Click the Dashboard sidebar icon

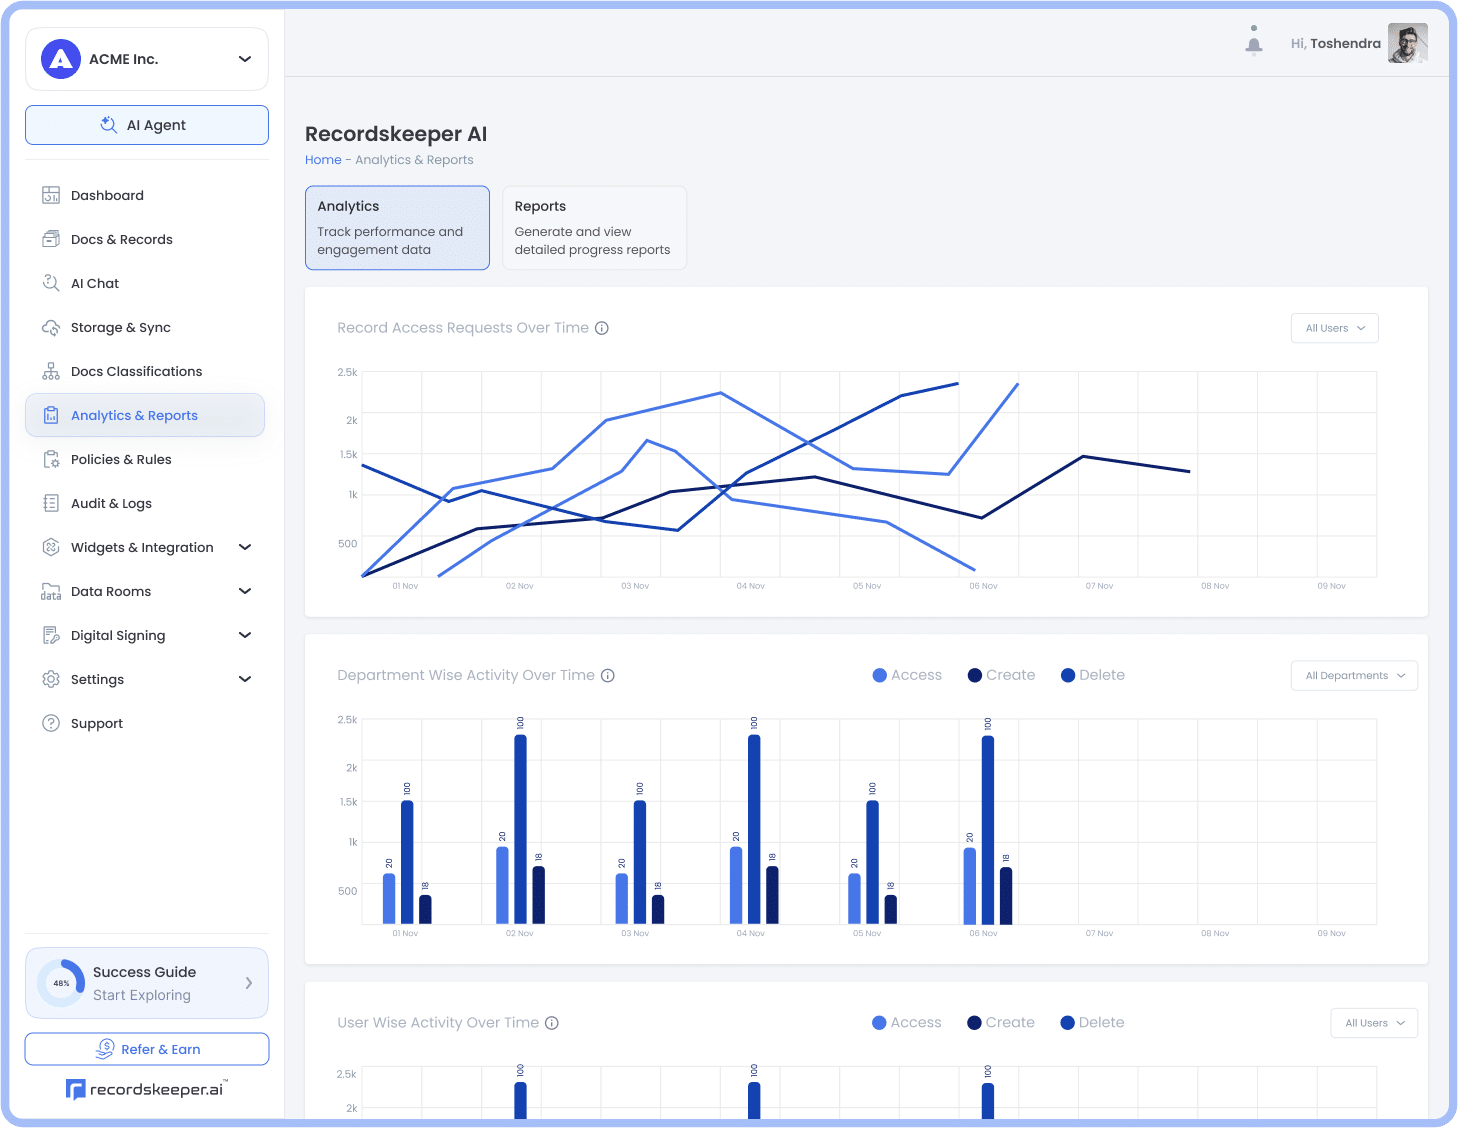[x=51, y=195]
